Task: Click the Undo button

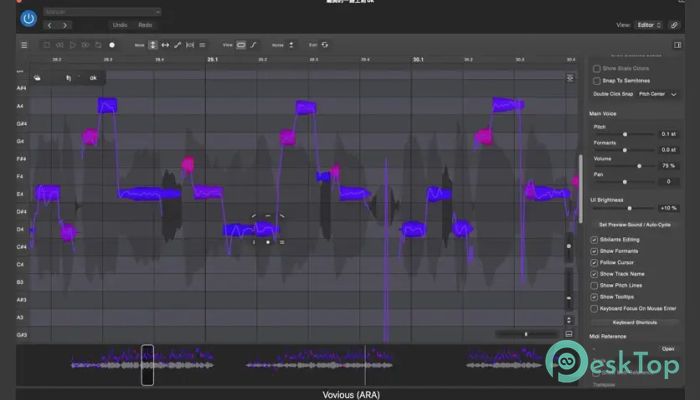Action: click(x=120, y=25)
